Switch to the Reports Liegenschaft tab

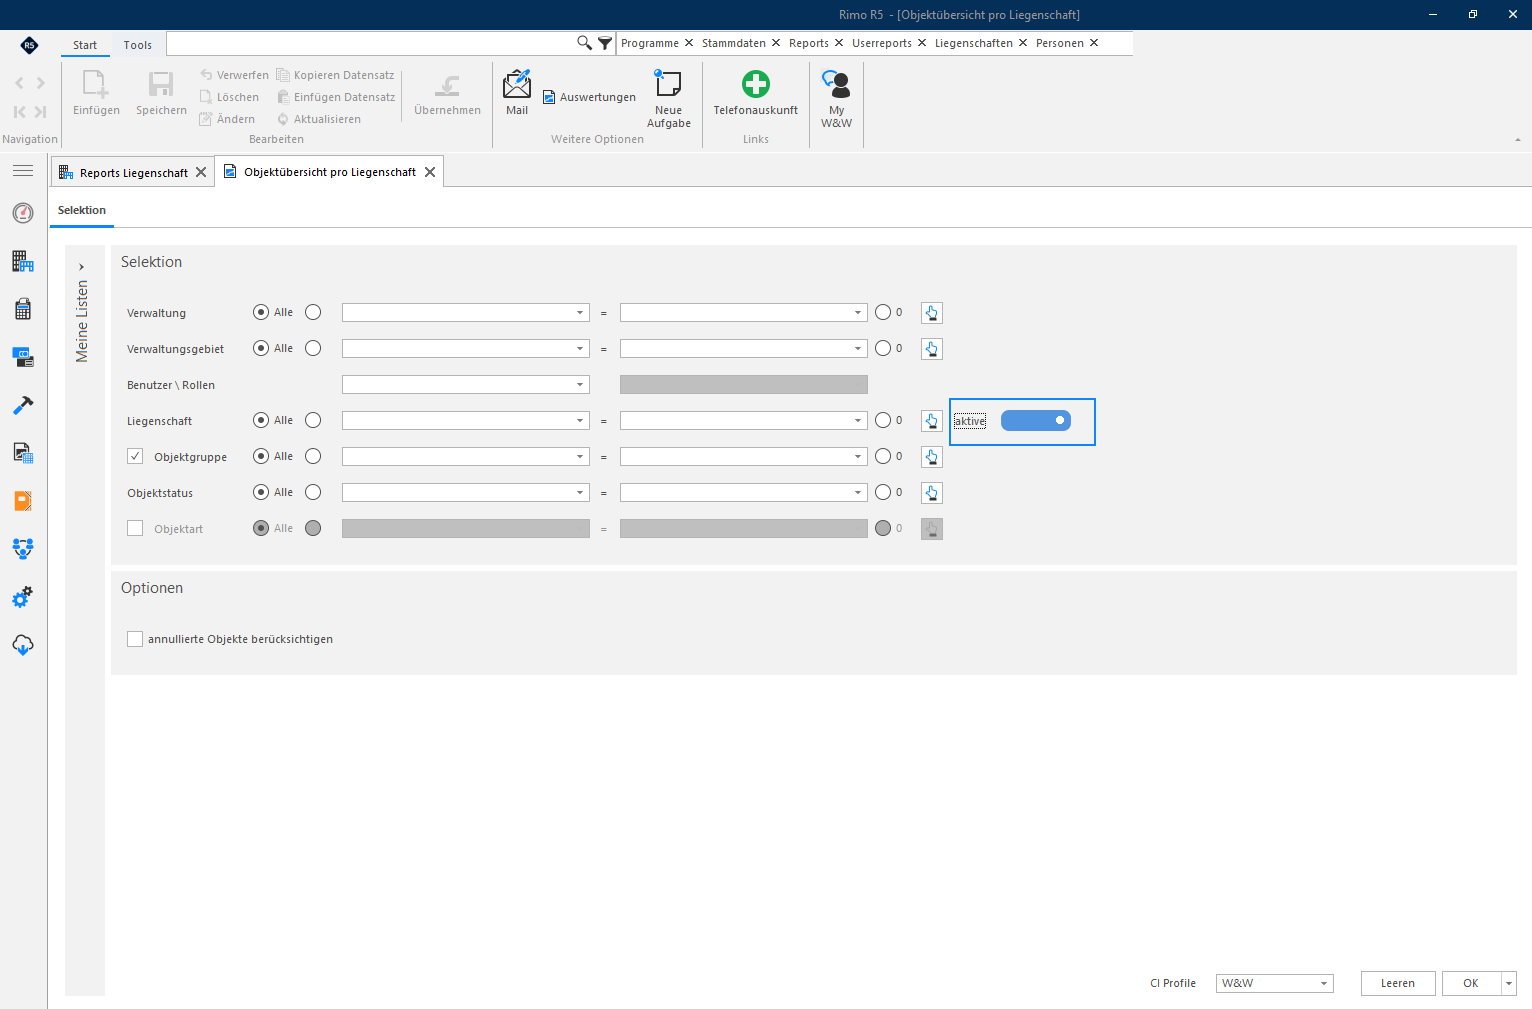(134, 172)
